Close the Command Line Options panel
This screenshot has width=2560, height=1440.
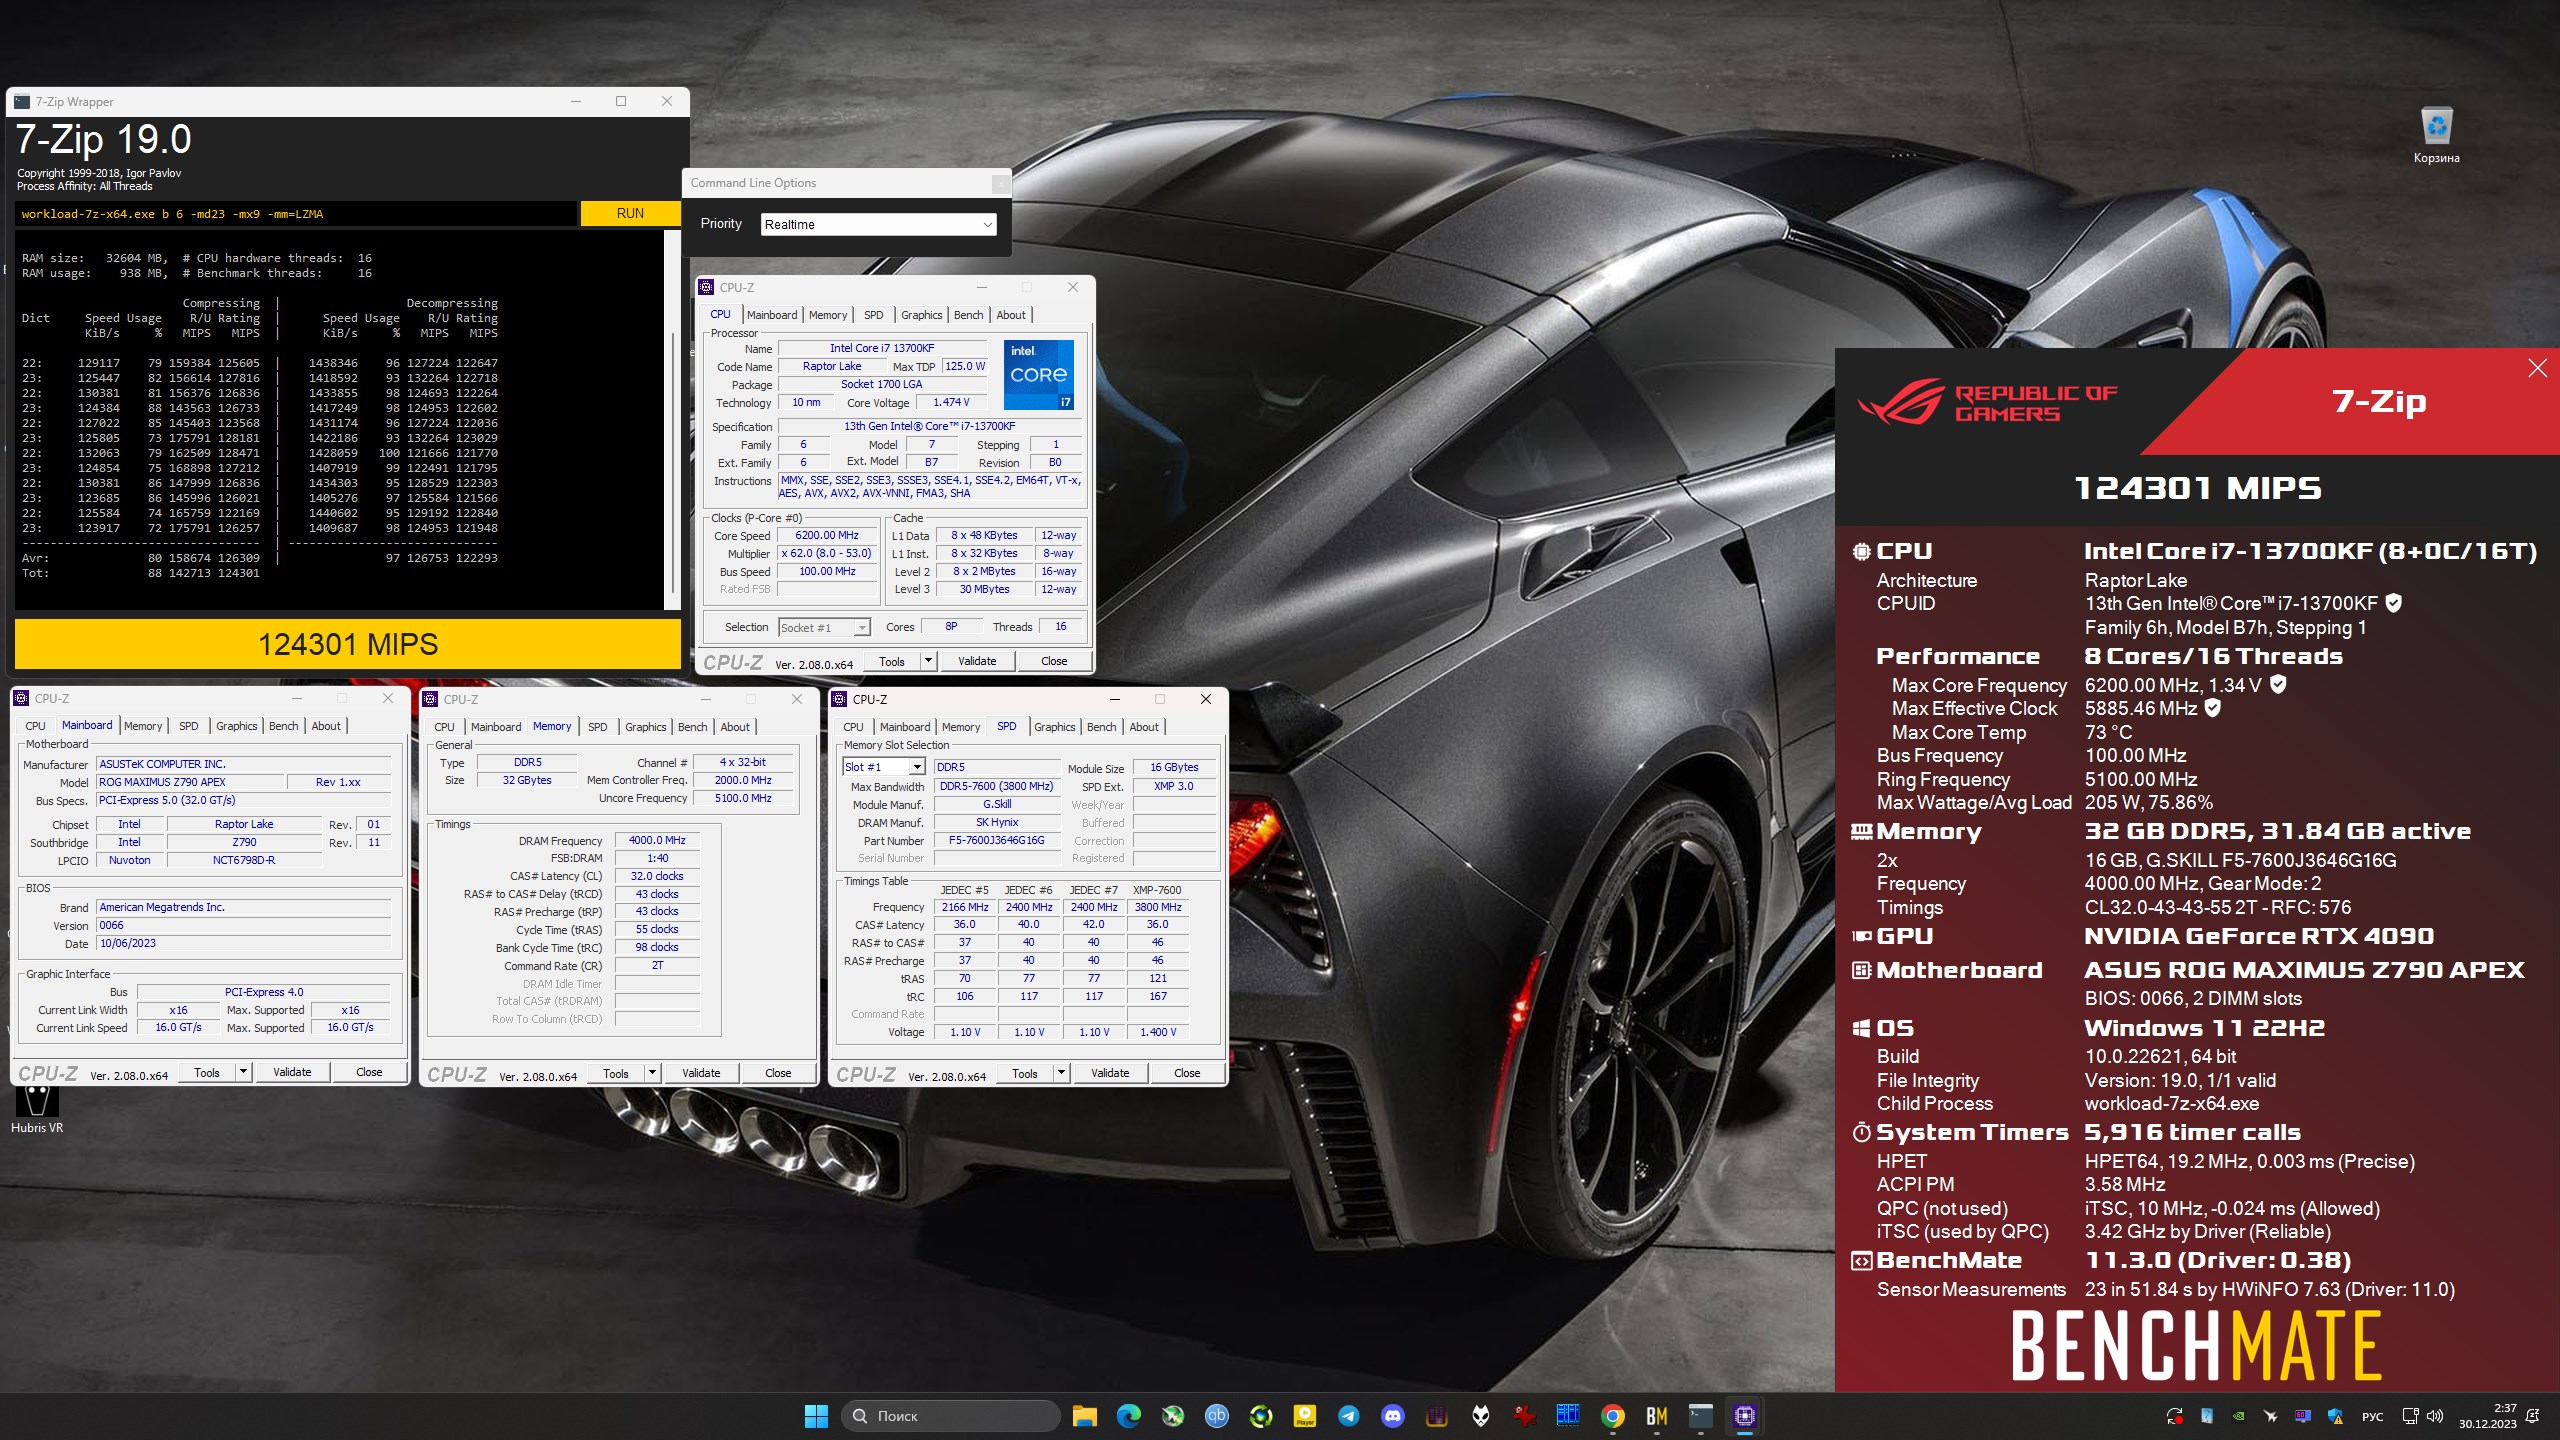coord(1000,183)
